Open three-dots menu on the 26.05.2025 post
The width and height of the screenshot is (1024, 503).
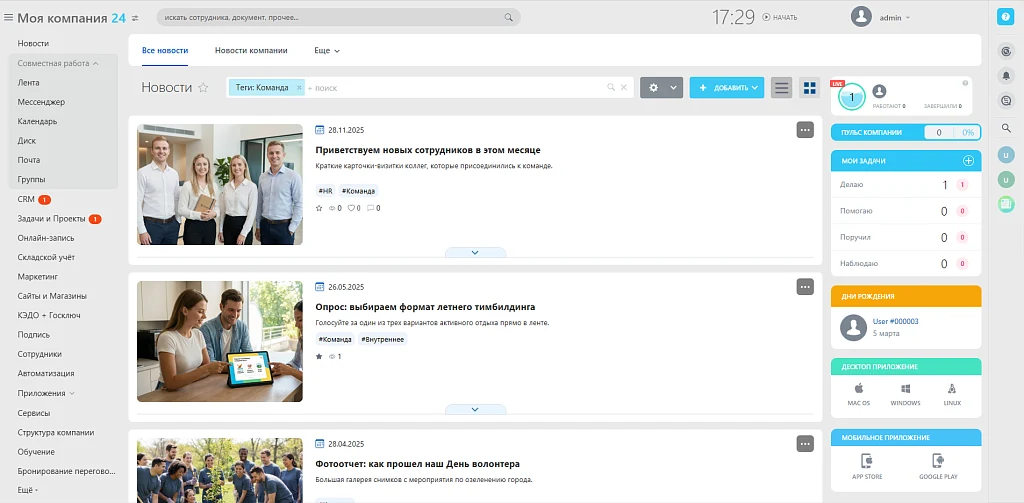coord(805,287)
